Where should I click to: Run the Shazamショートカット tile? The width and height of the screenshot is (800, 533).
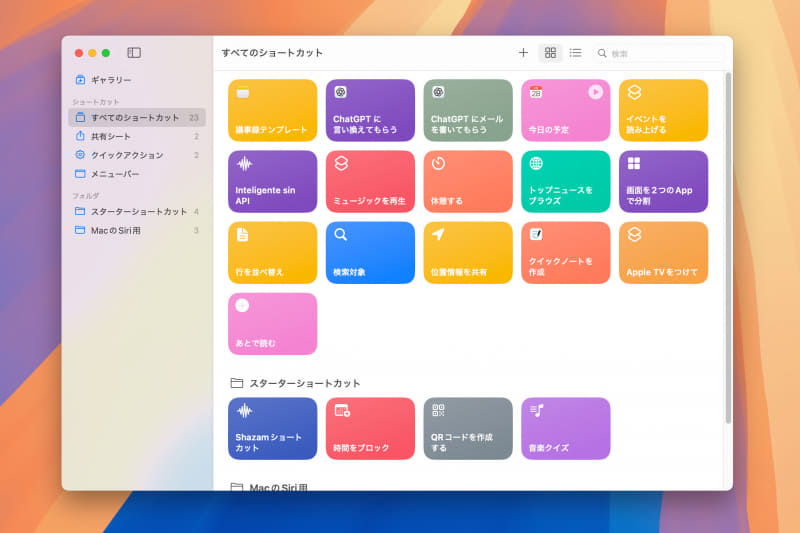272,428
